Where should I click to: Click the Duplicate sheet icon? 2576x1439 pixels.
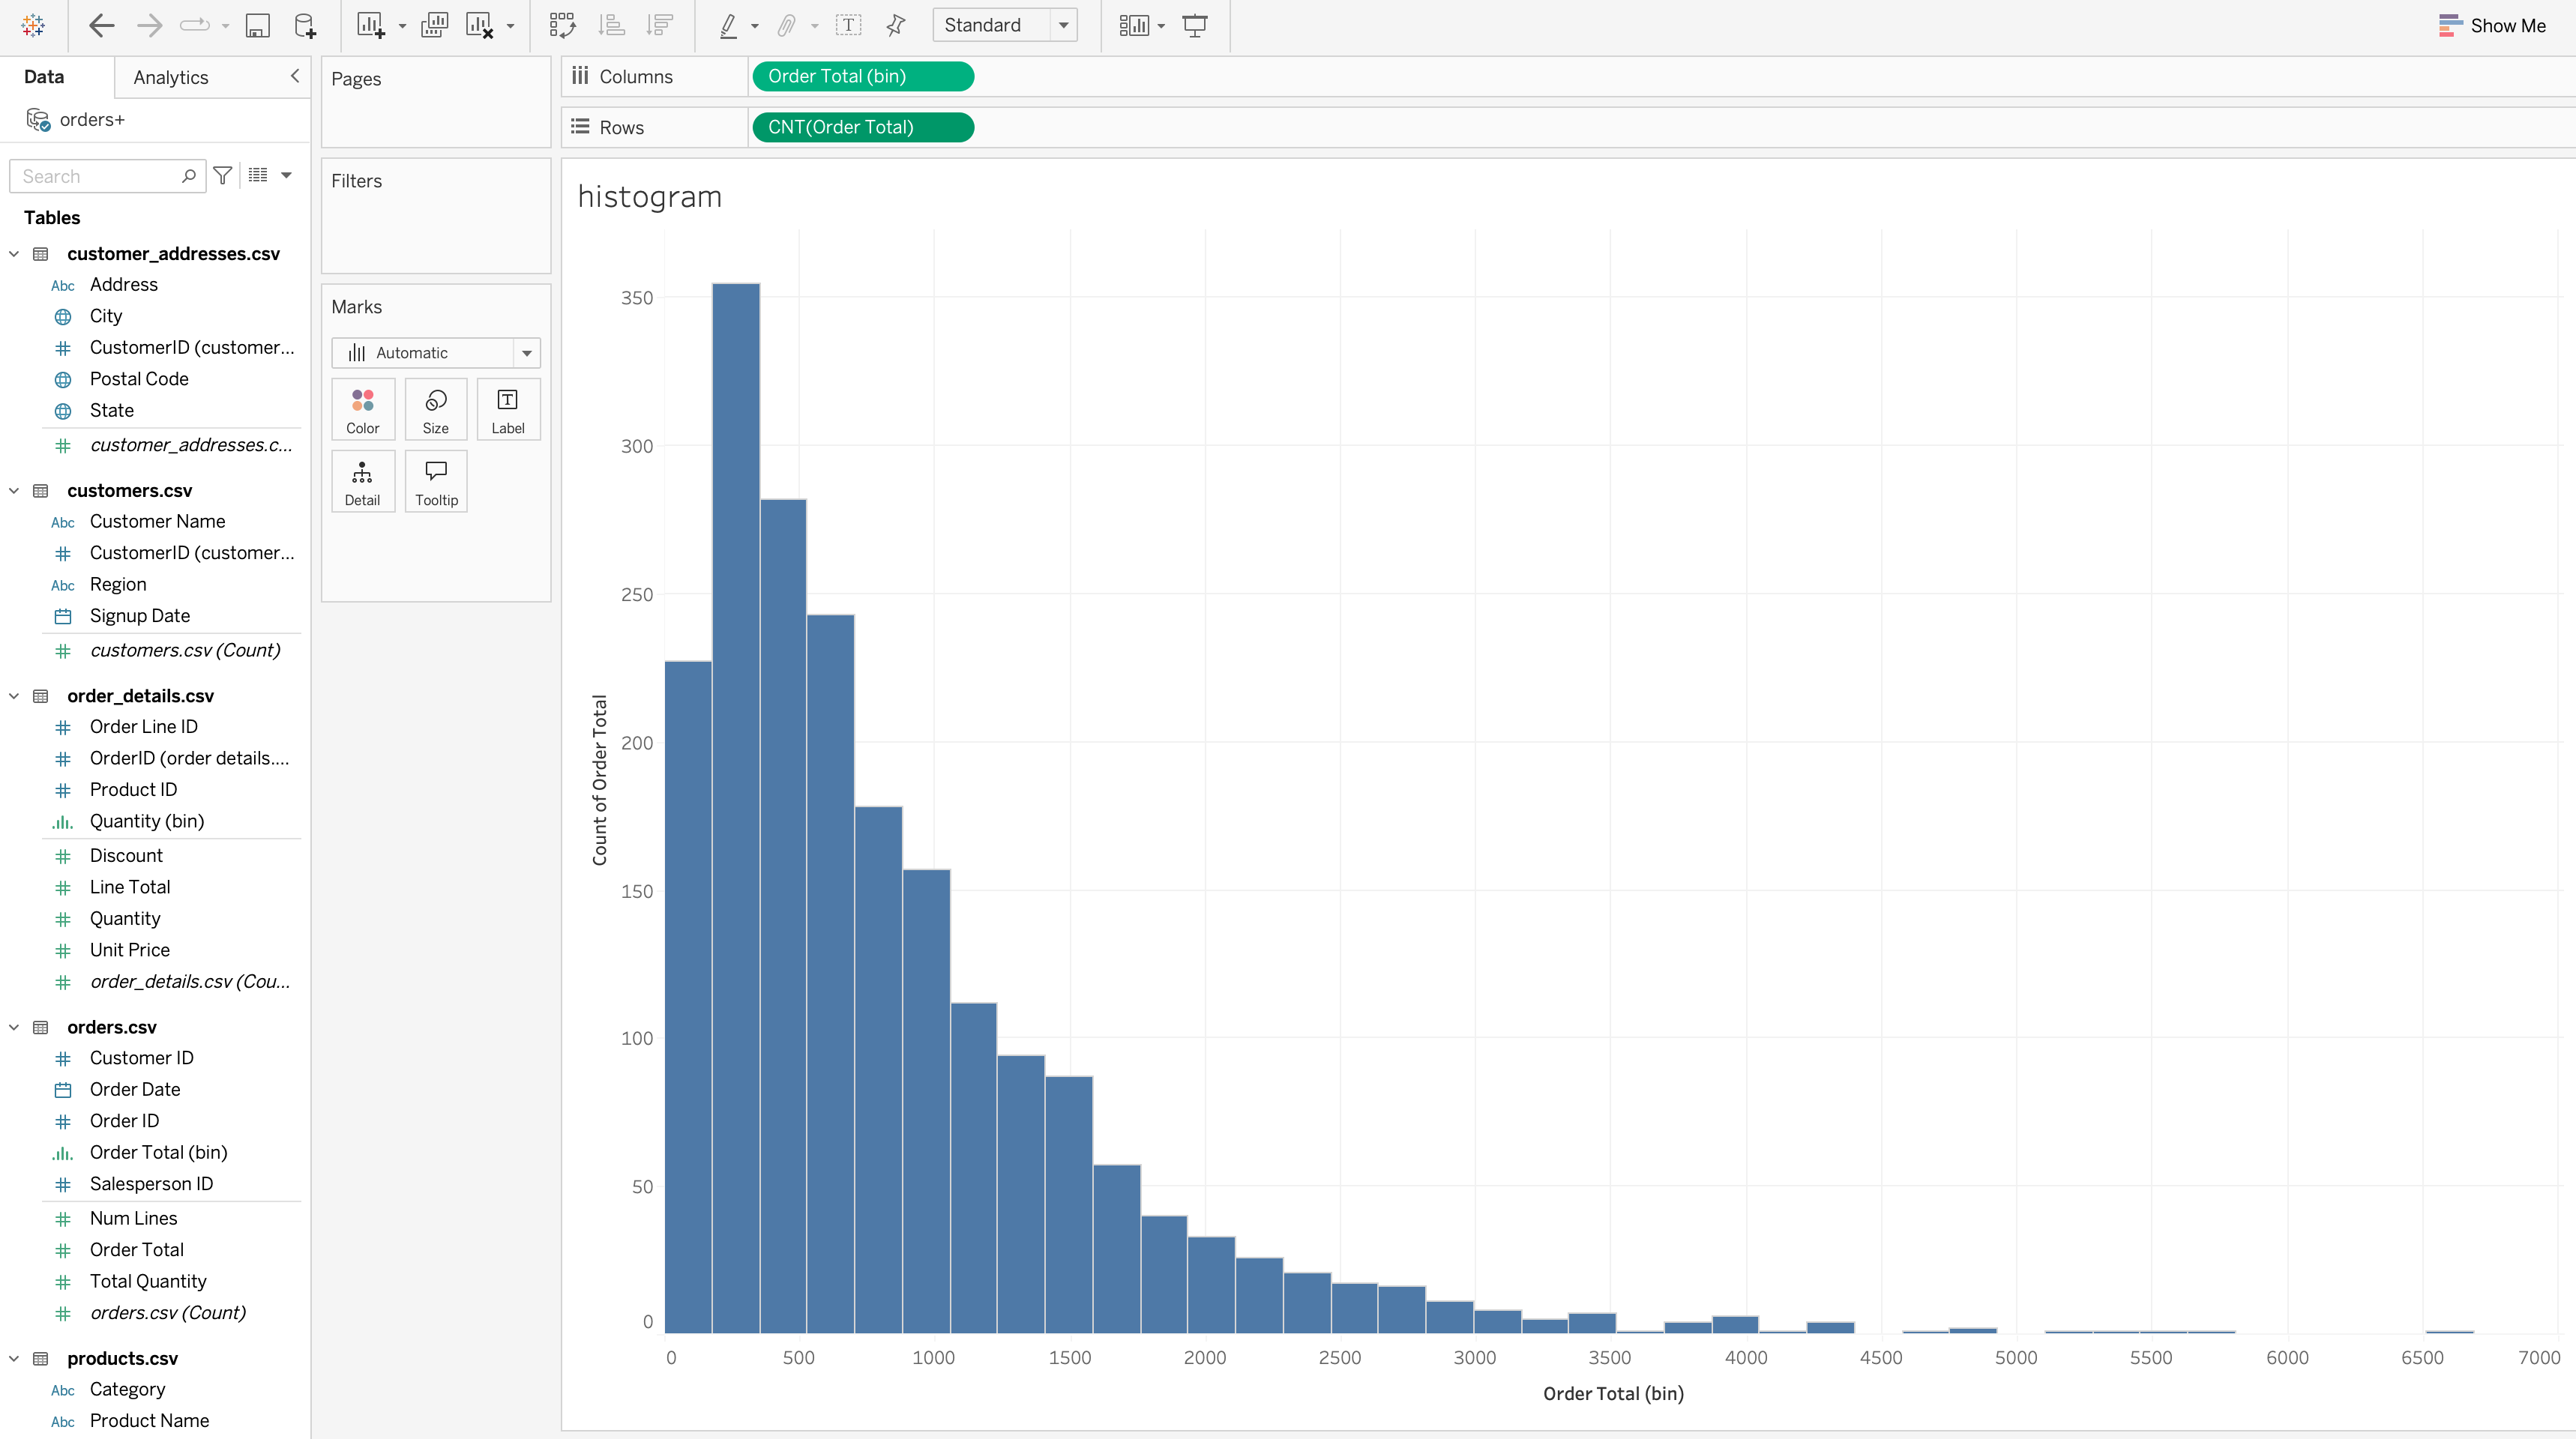click(434, 25)
